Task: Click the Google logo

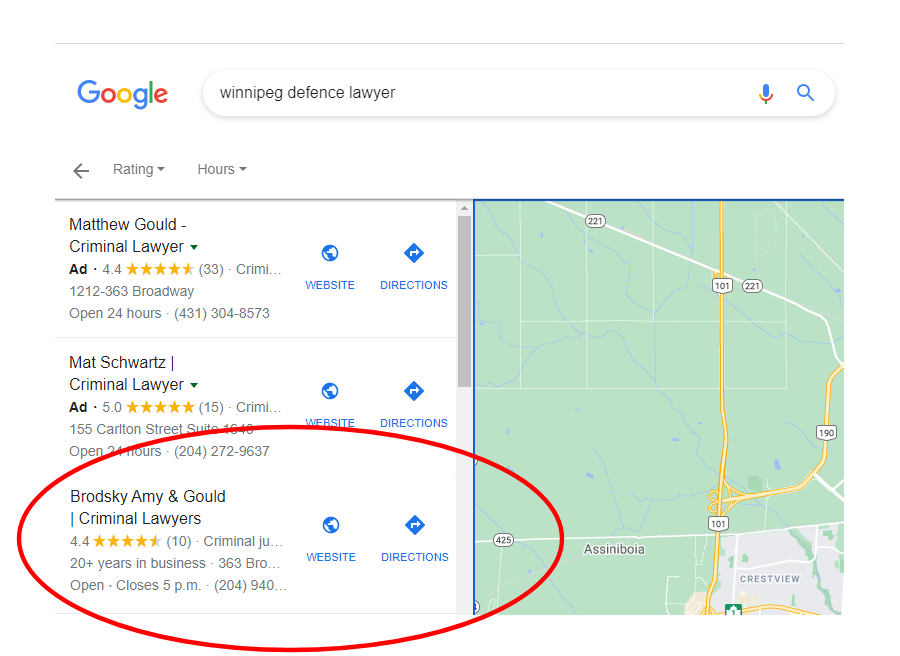Action: tap(122, 94)
